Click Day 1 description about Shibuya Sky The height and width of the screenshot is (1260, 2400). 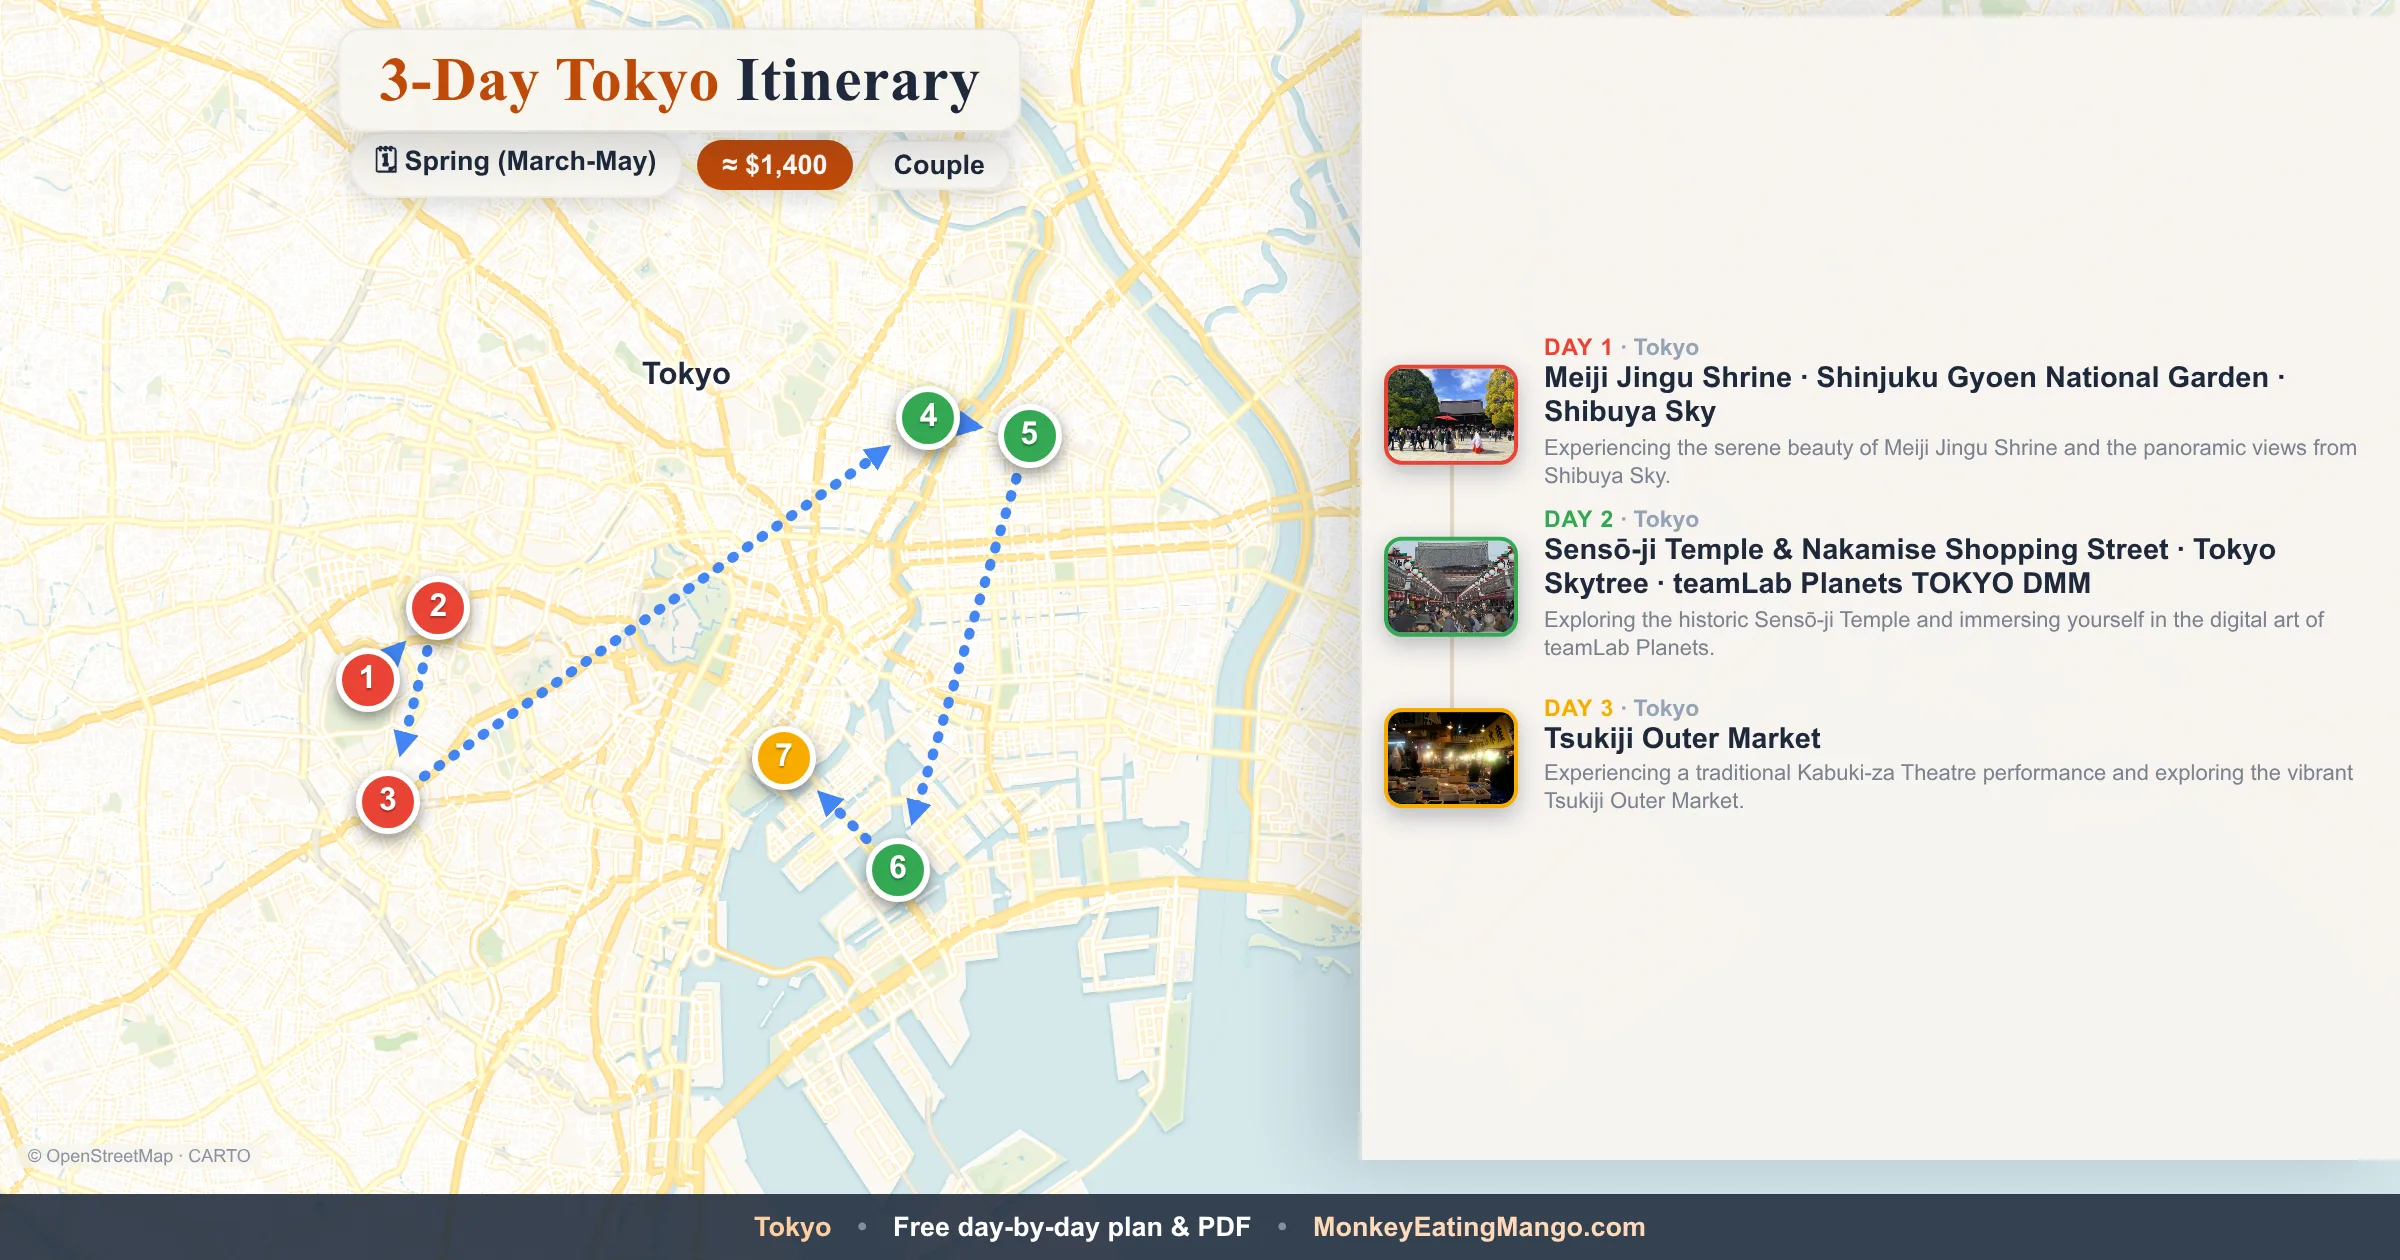[1950, 461]
